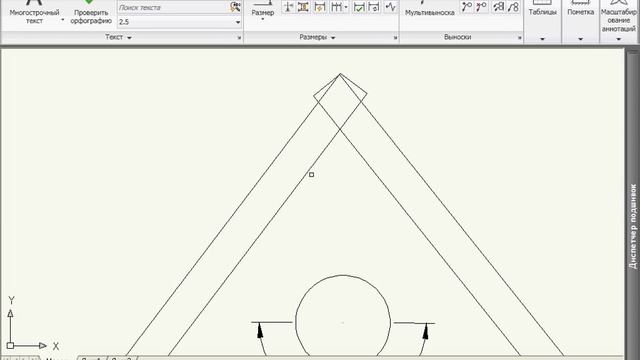Screen dimensions: 640x360
Task: Select the Inspect dimension checkmark icon
Action: pos(359,7)
